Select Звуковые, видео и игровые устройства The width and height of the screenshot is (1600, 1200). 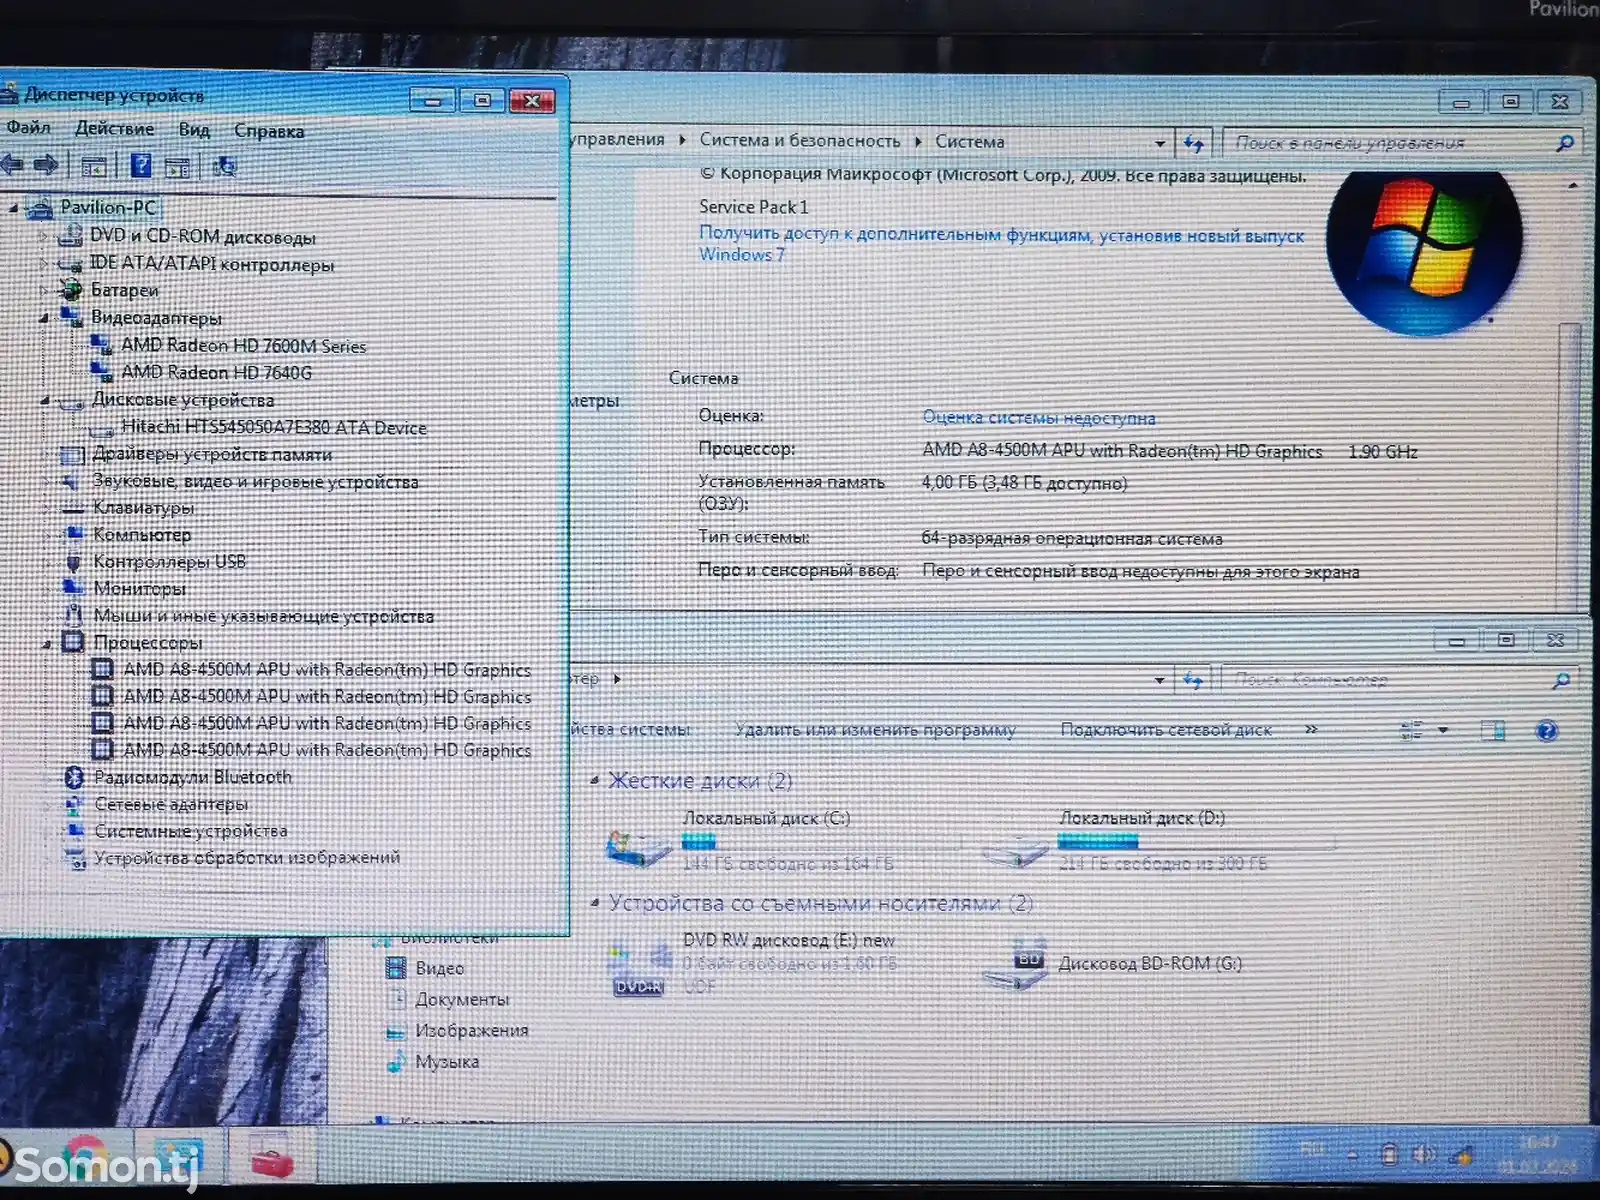click(255, 482)
